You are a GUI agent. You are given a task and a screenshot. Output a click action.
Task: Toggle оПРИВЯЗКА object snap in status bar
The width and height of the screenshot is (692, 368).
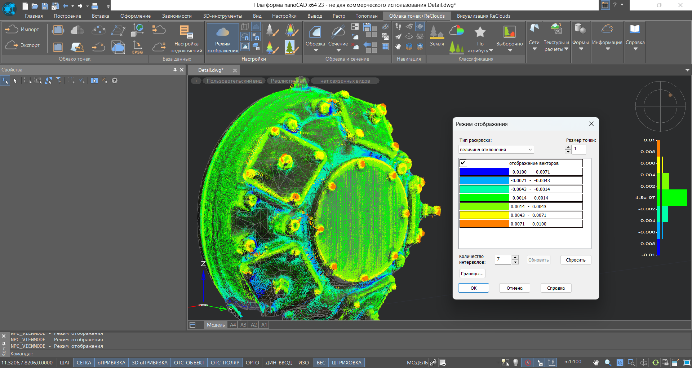click(x=112, y=363)
